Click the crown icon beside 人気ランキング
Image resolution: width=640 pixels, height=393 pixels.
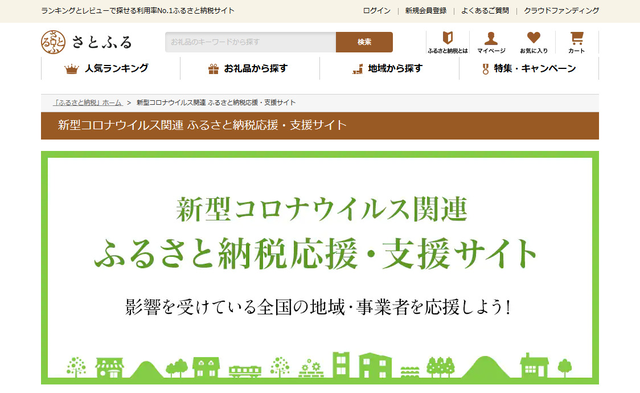71,69
